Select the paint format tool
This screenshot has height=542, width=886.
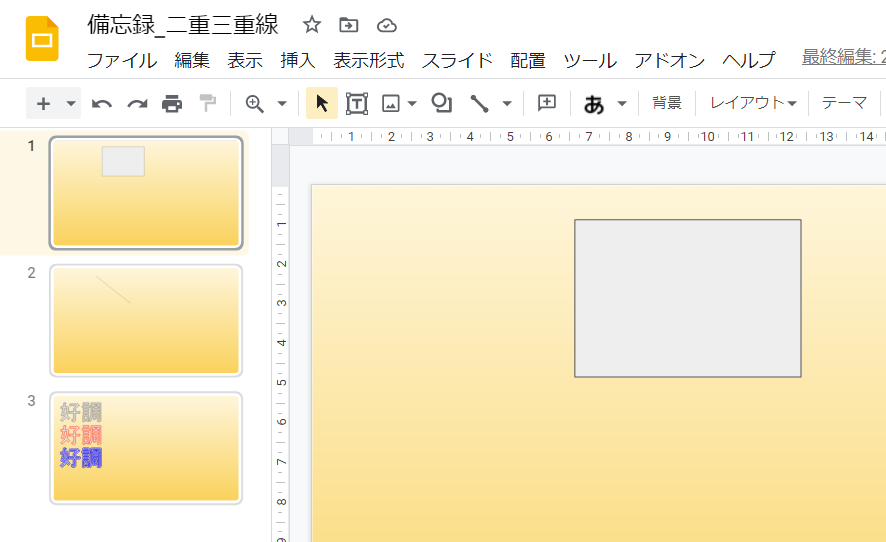(208, 103)
